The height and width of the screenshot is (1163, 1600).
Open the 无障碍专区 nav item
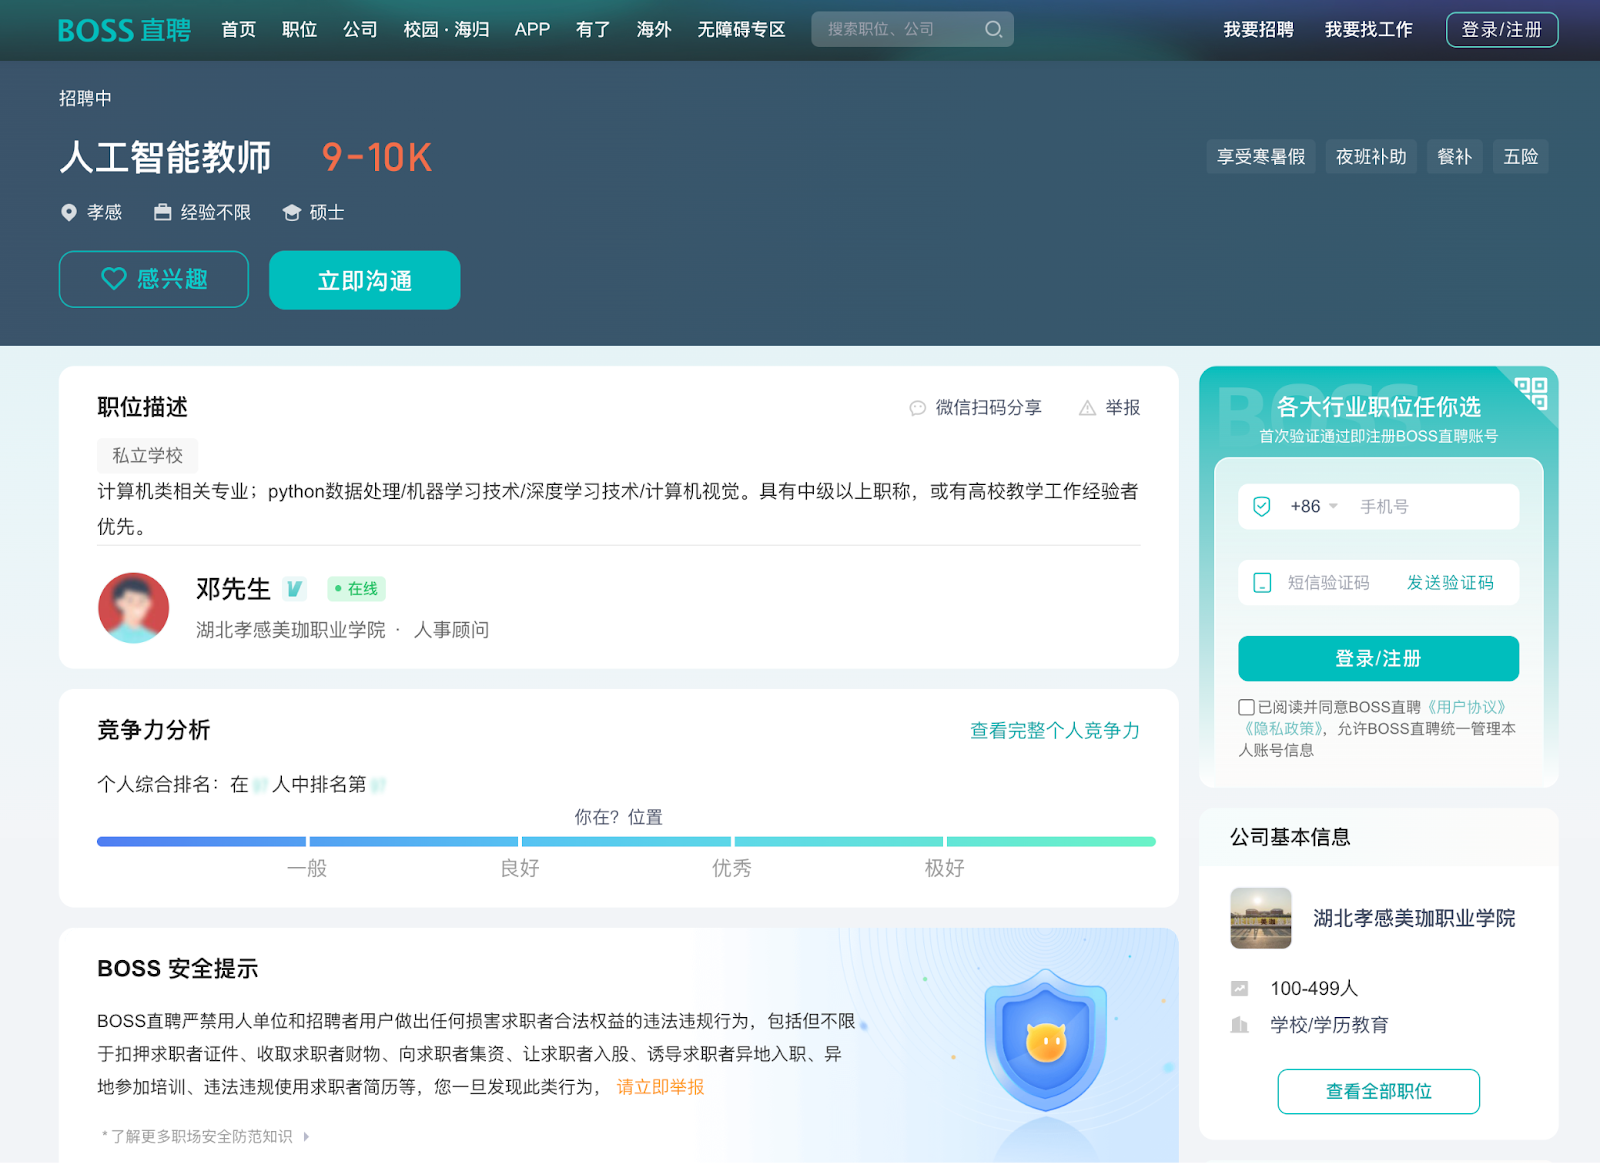[741, 29]
